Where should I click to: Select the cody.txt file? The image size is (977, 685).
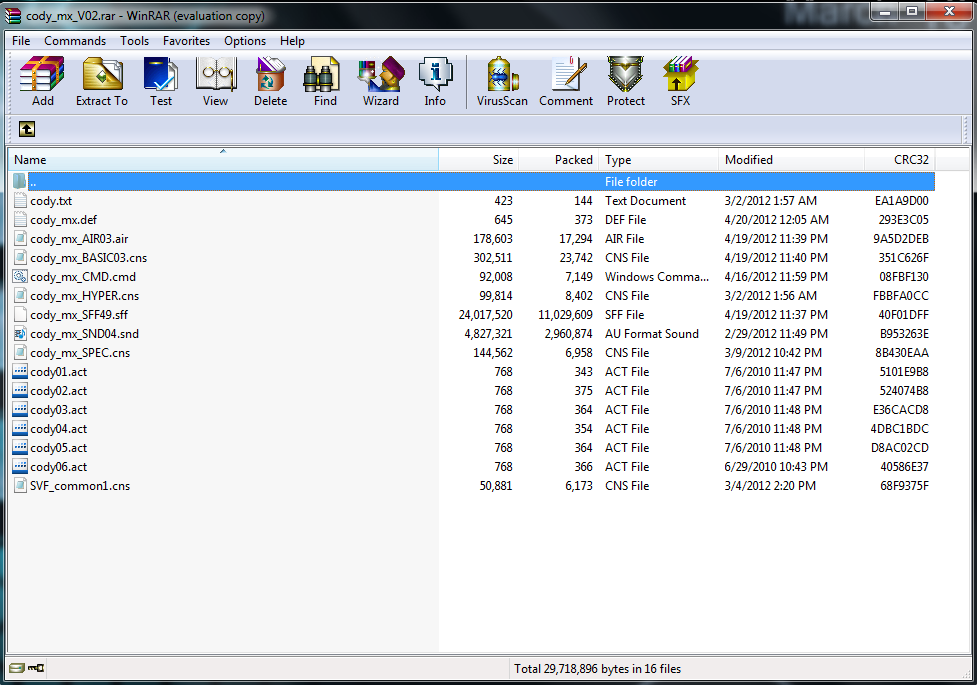point(51,201)
